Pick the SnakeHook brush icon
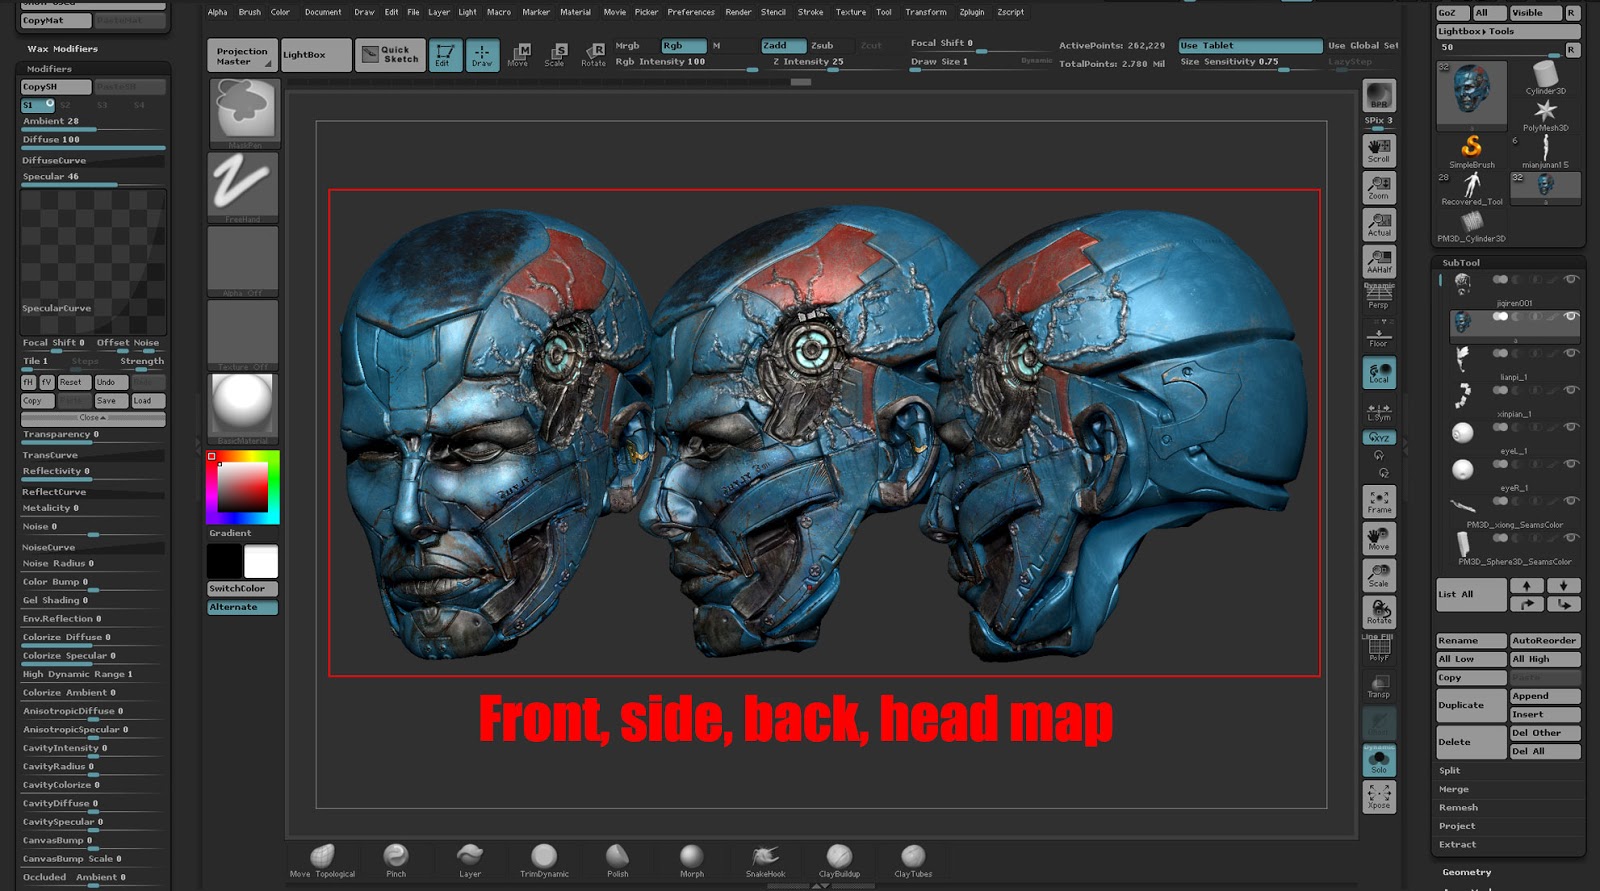 click(765, 858)
